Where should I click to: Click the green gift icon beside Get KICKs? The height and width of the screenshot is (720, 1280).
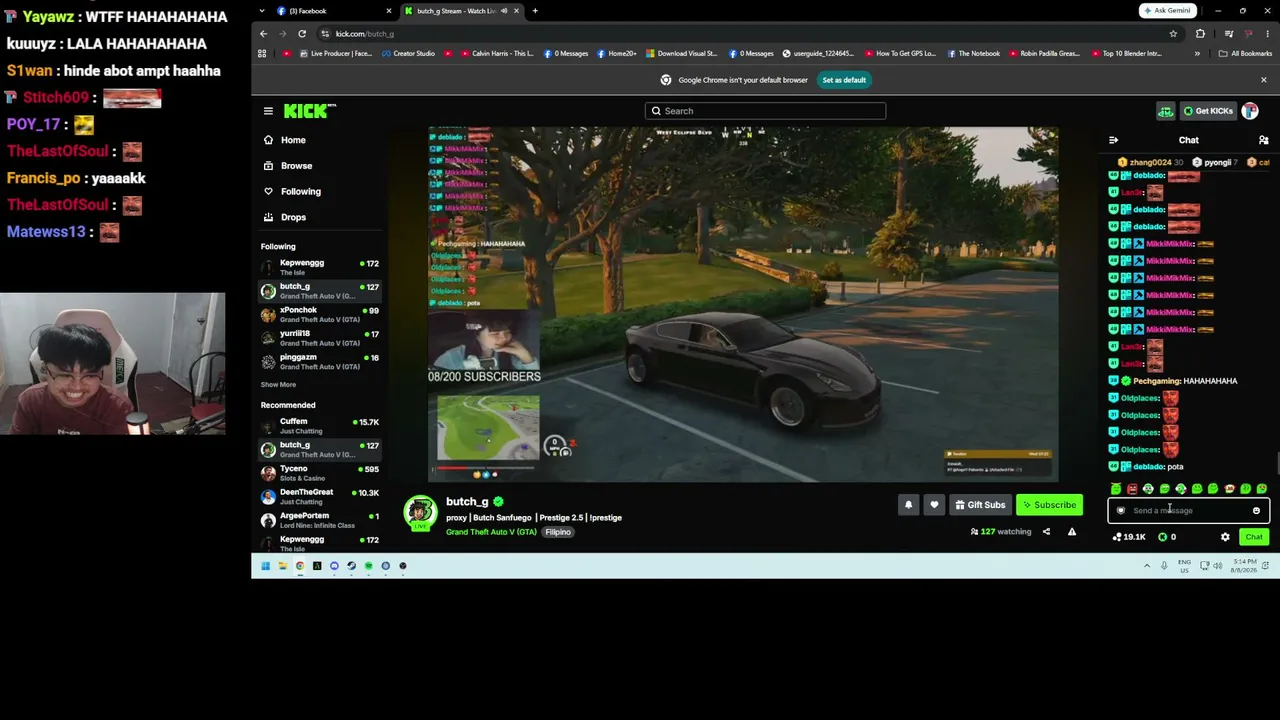pyautogui.click(x=1165, y=111)
